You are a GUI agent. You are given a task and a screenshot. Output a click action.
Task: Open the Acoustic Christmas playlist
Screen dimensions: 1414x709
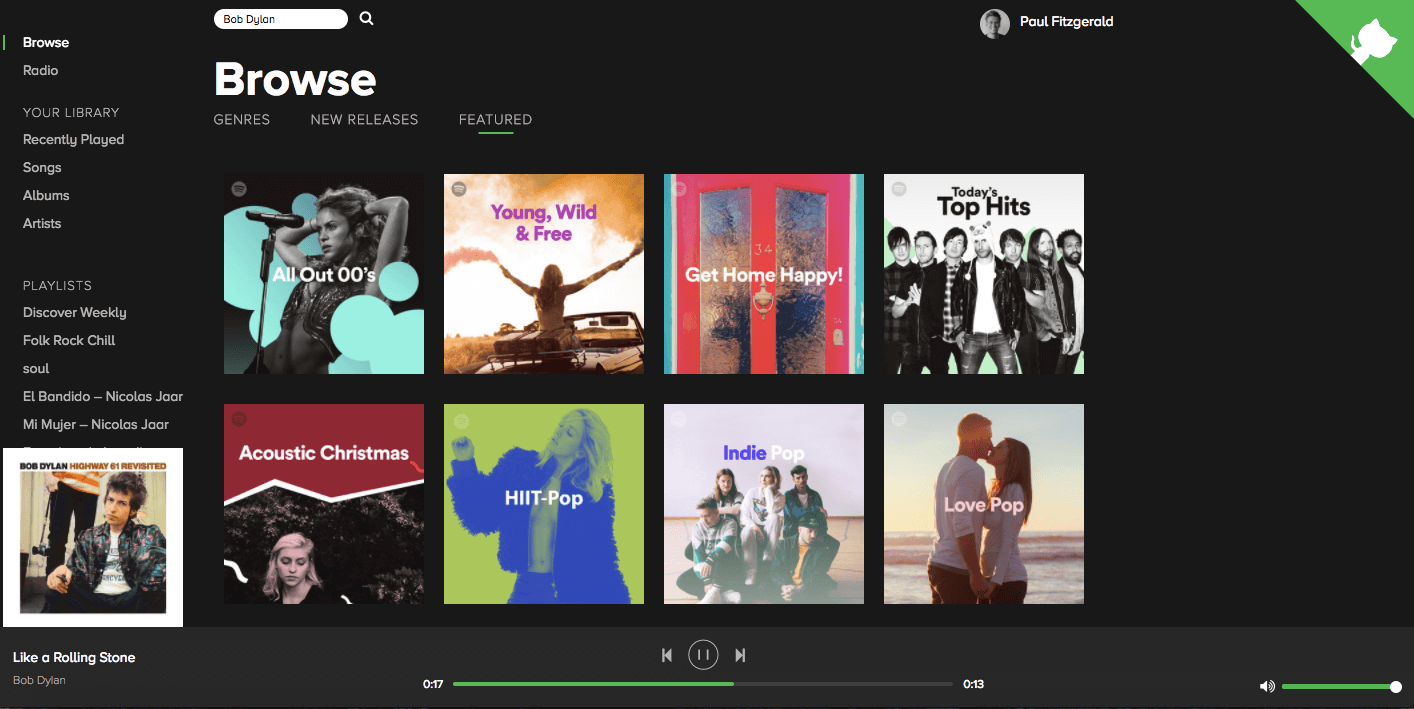(x=324, y=504)
